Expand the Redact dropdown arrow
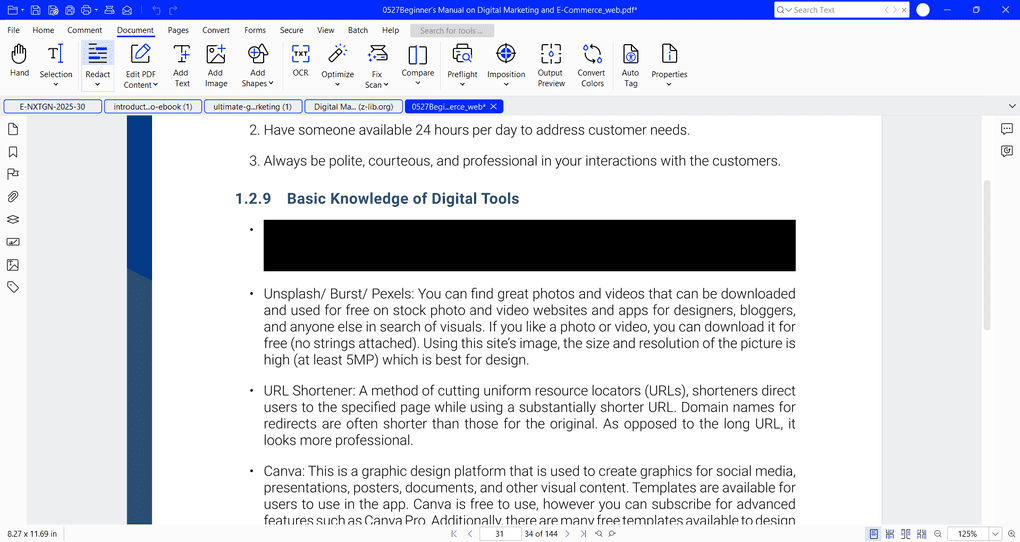 point(98,85)
